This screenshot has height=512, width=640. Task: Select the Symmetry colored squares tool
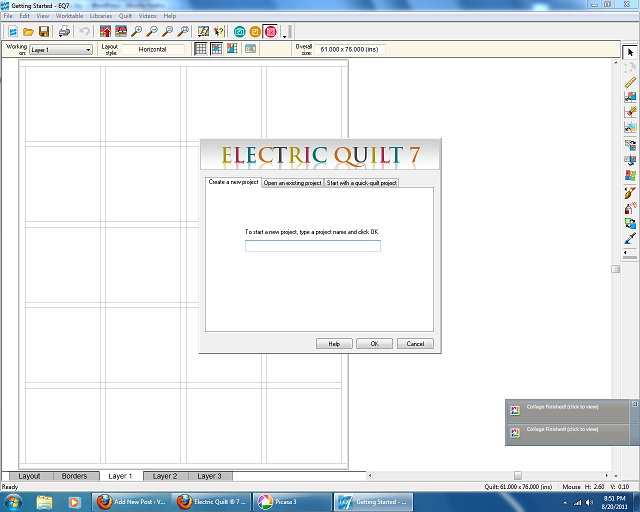[630, 175]
